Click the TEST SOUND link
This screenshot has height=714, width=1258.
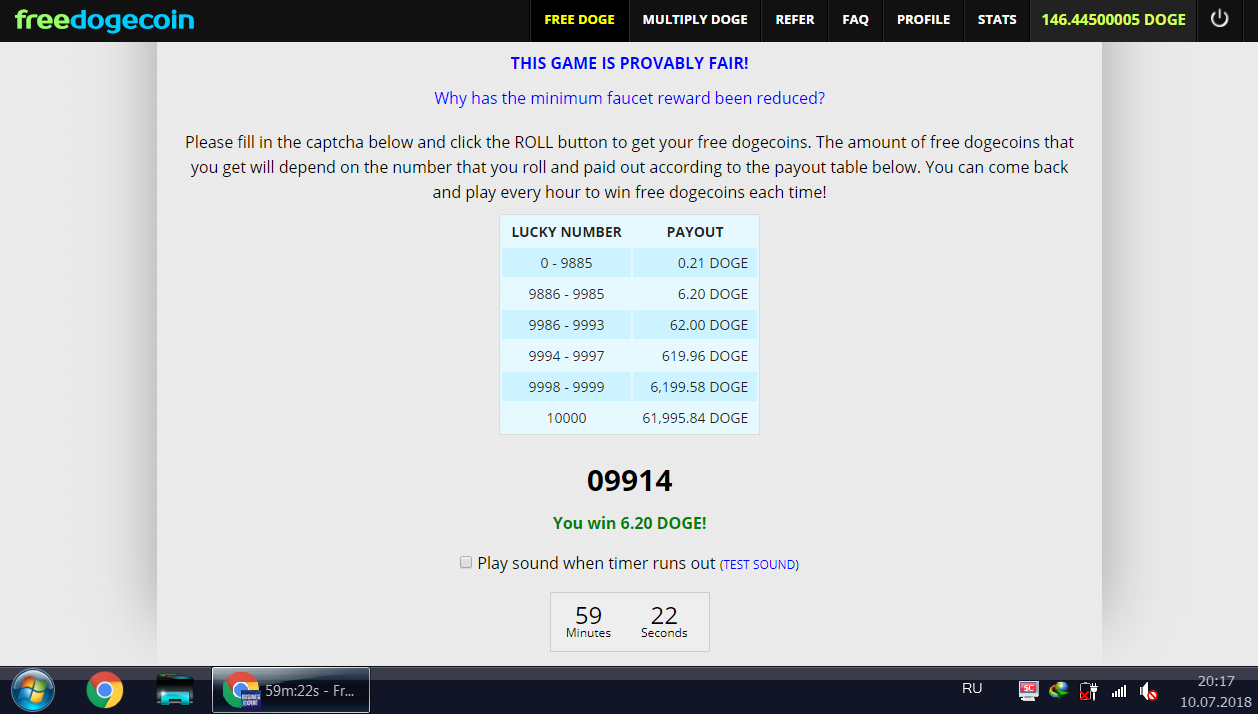[x=759, y=565]
